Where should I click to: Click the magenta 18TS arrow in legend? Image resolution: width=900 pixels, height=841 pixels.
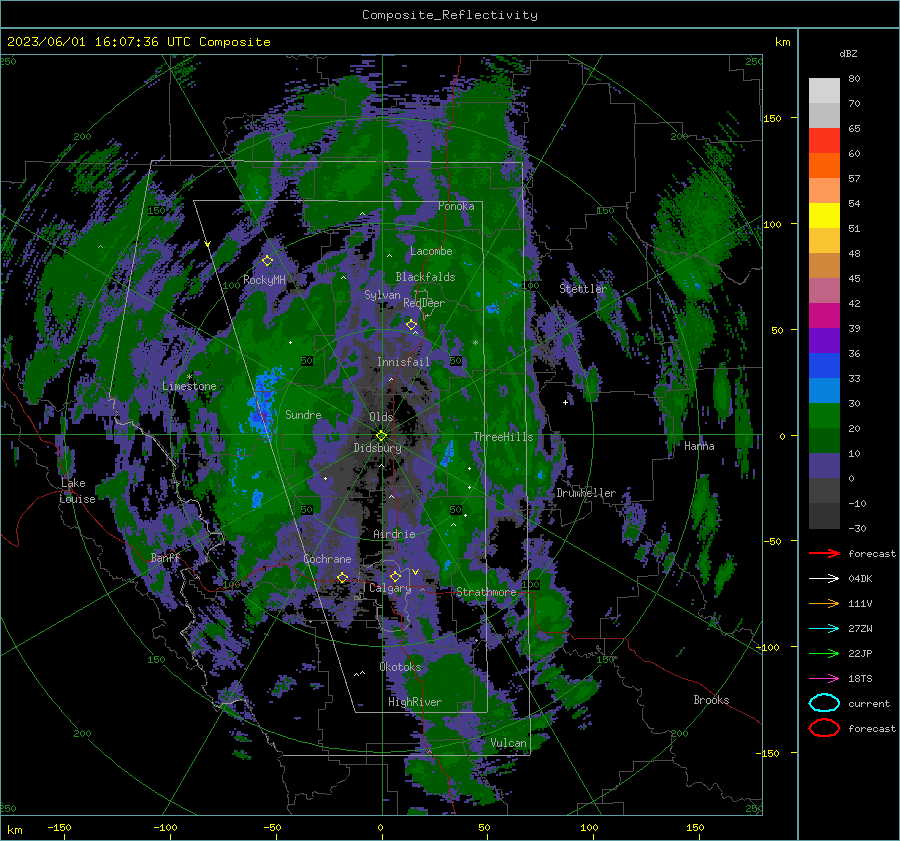(x=824, y=679)
